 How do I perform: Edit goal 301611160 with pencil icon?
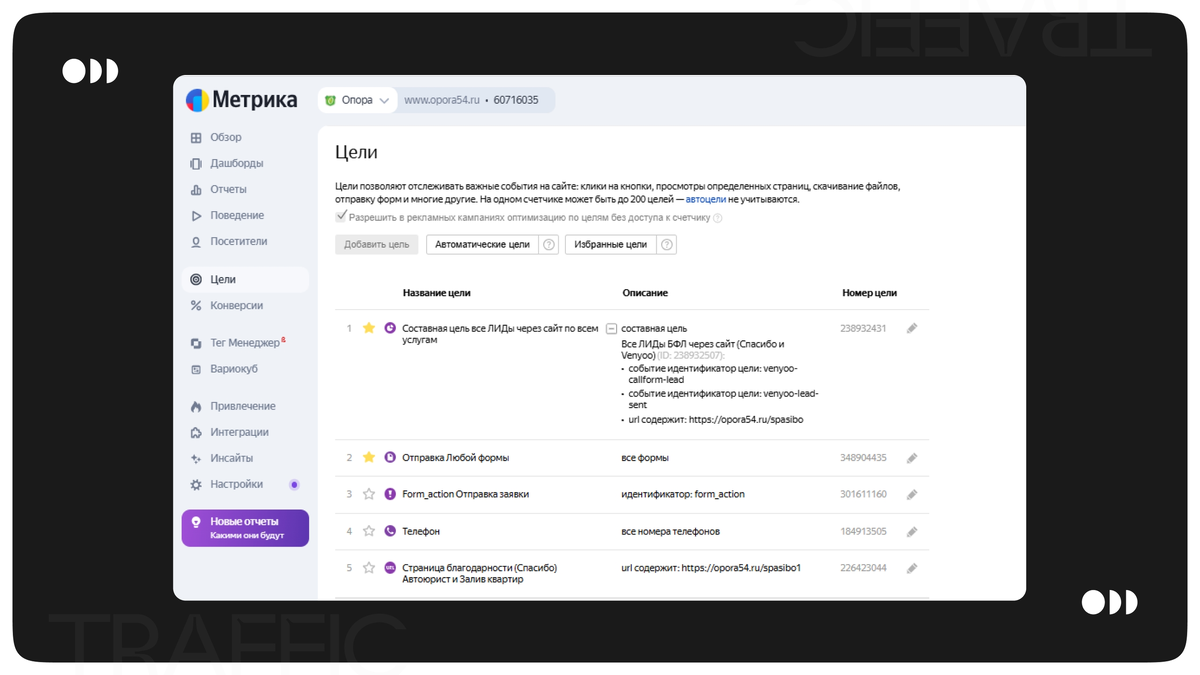[x=912, y=494]
